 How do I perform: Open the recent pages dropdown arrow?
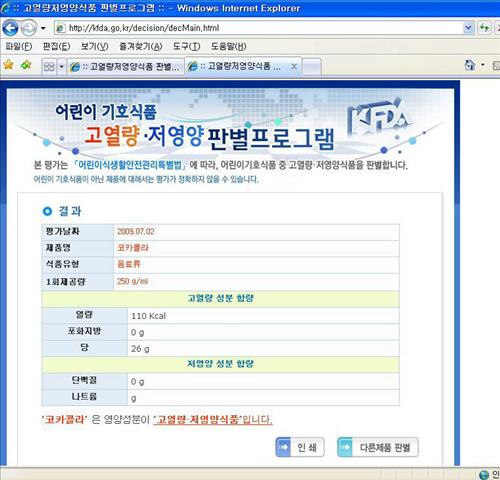point(43,28)
